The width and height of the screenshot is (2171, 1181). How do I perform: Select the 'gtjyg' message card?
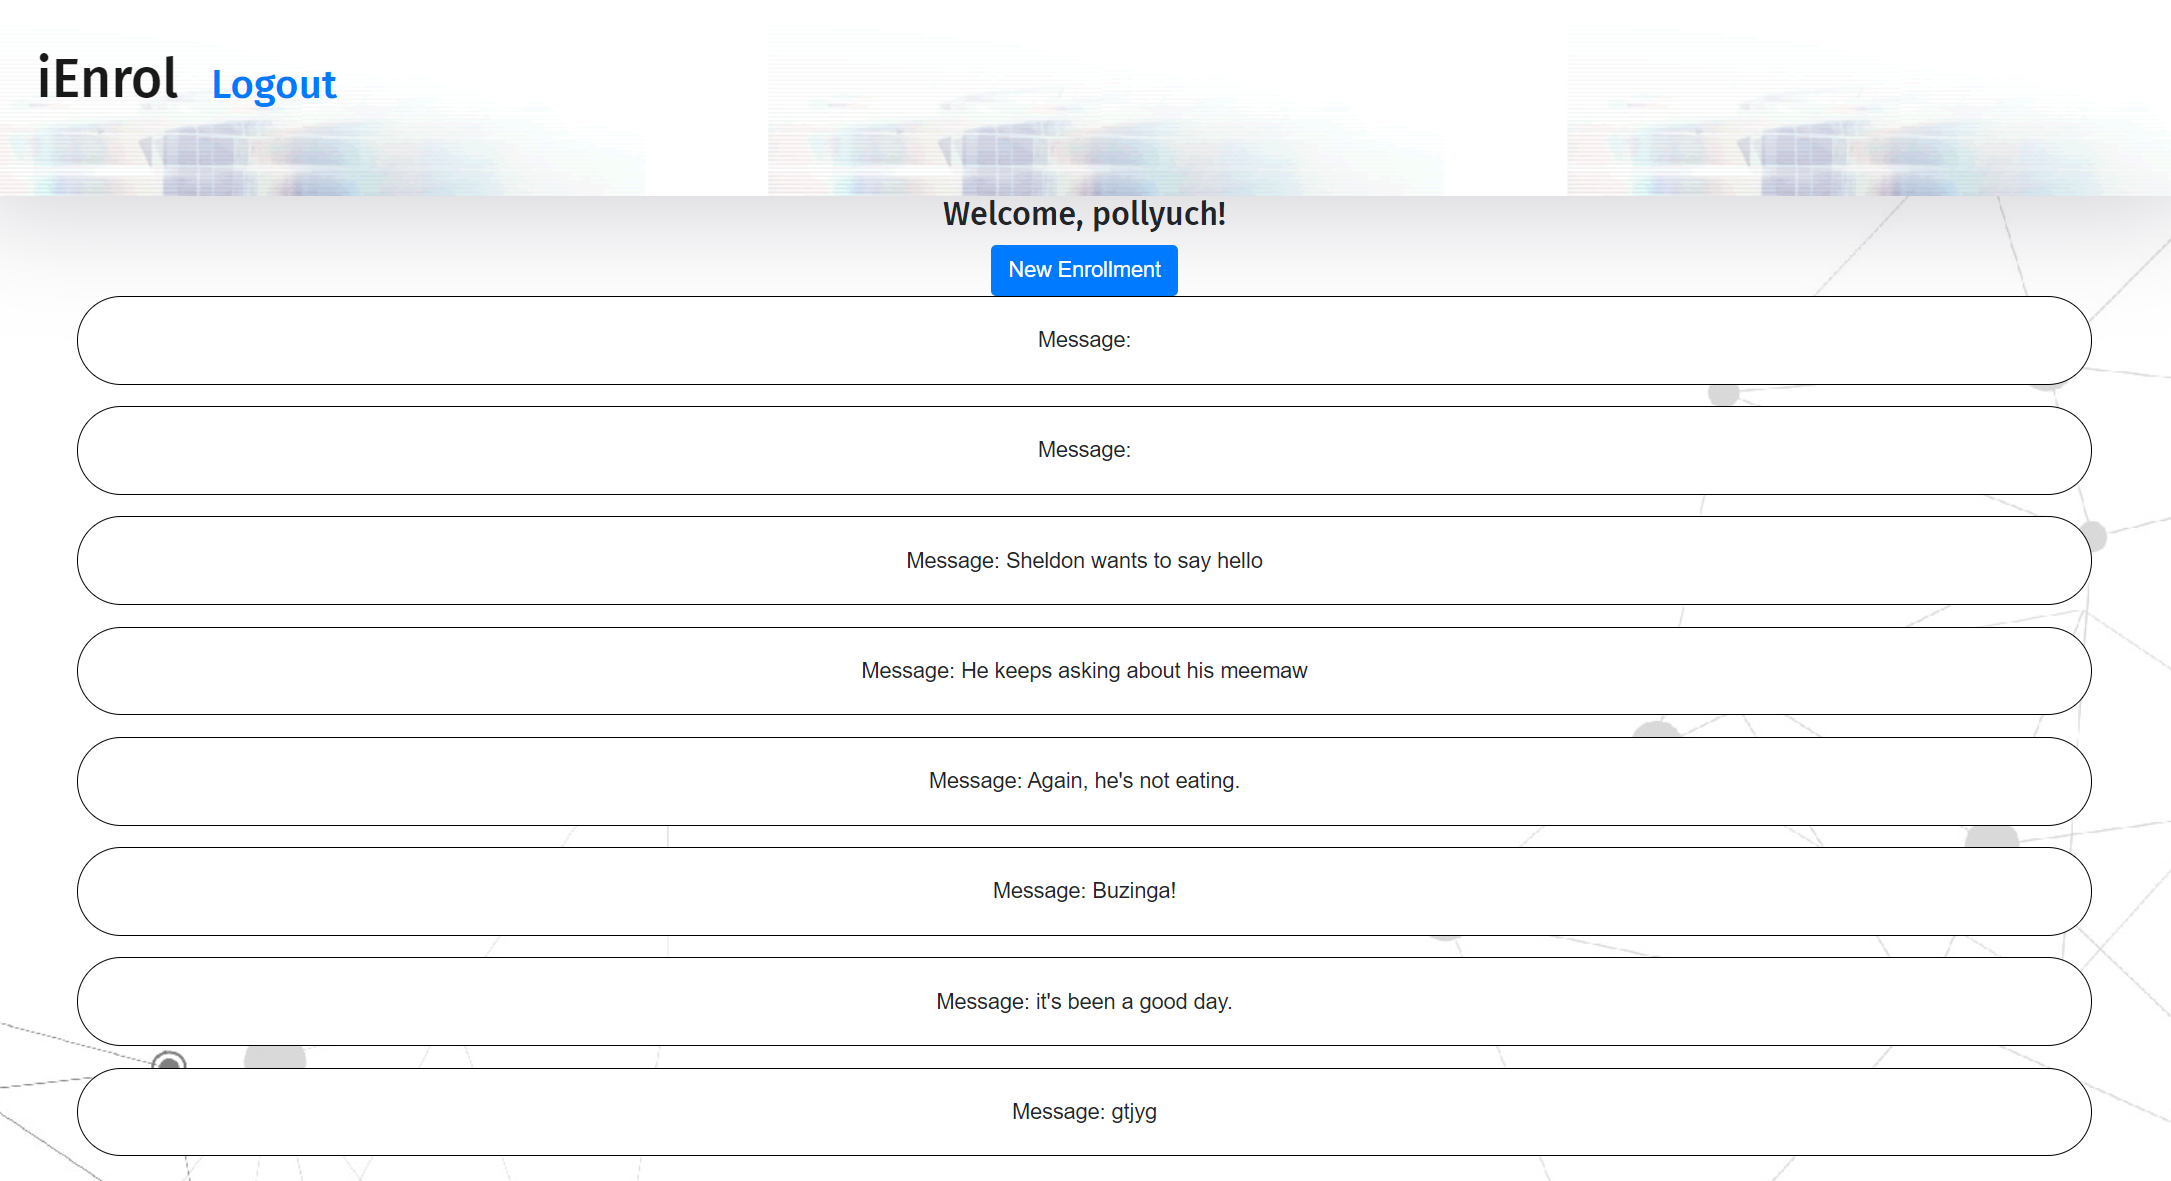tap(1084, 1112)
